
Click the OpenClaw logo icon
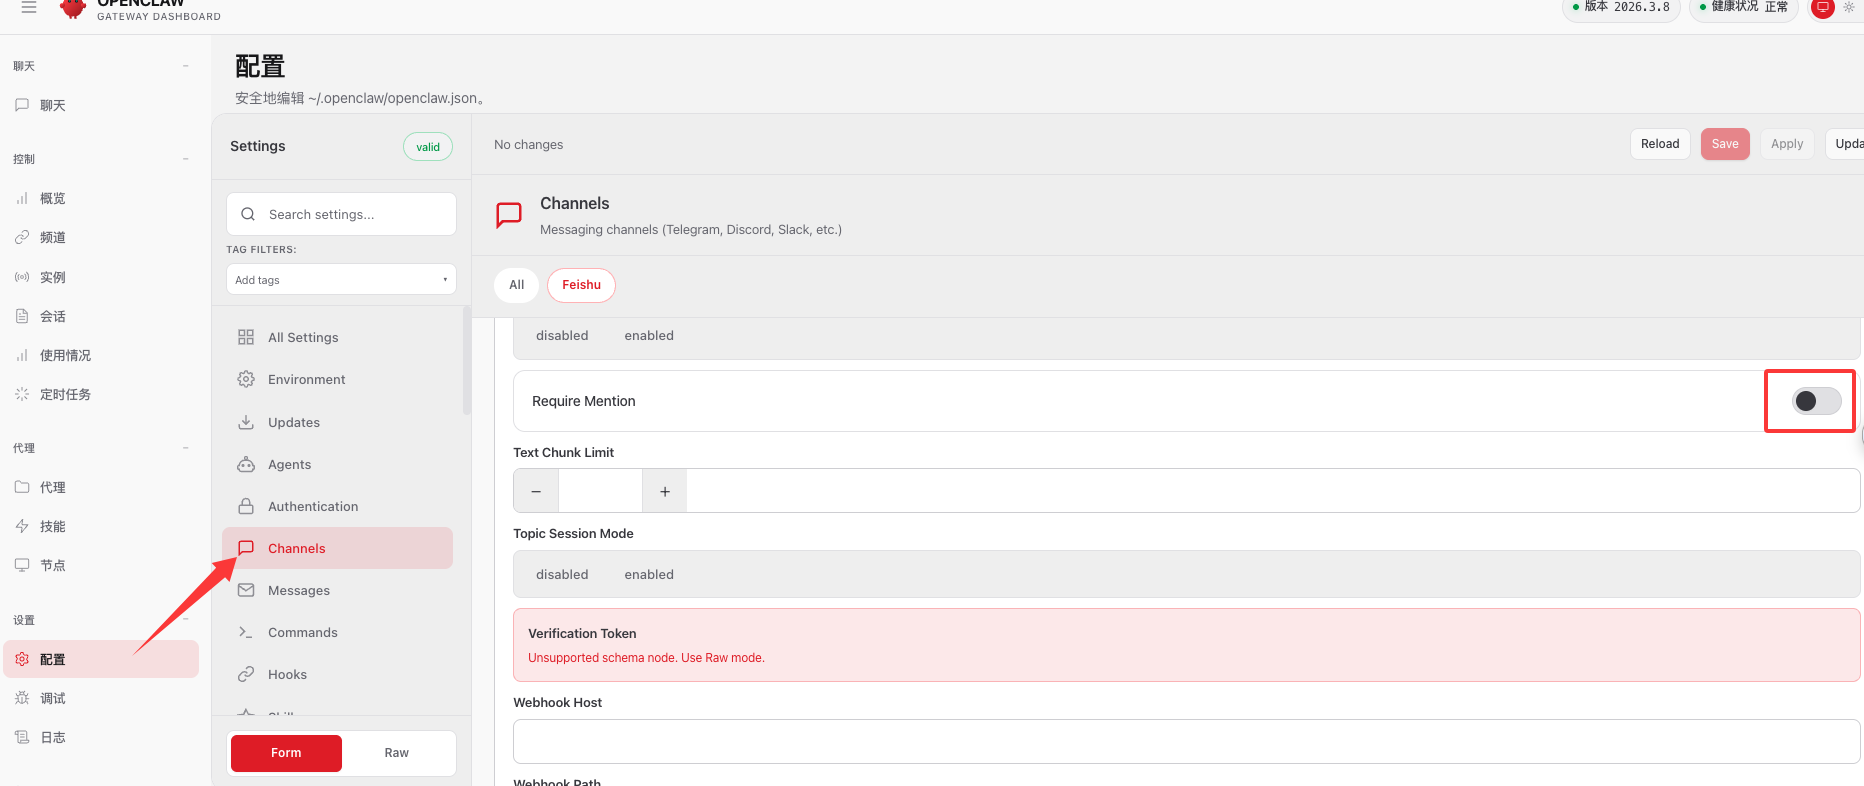(x=73, y=9)
